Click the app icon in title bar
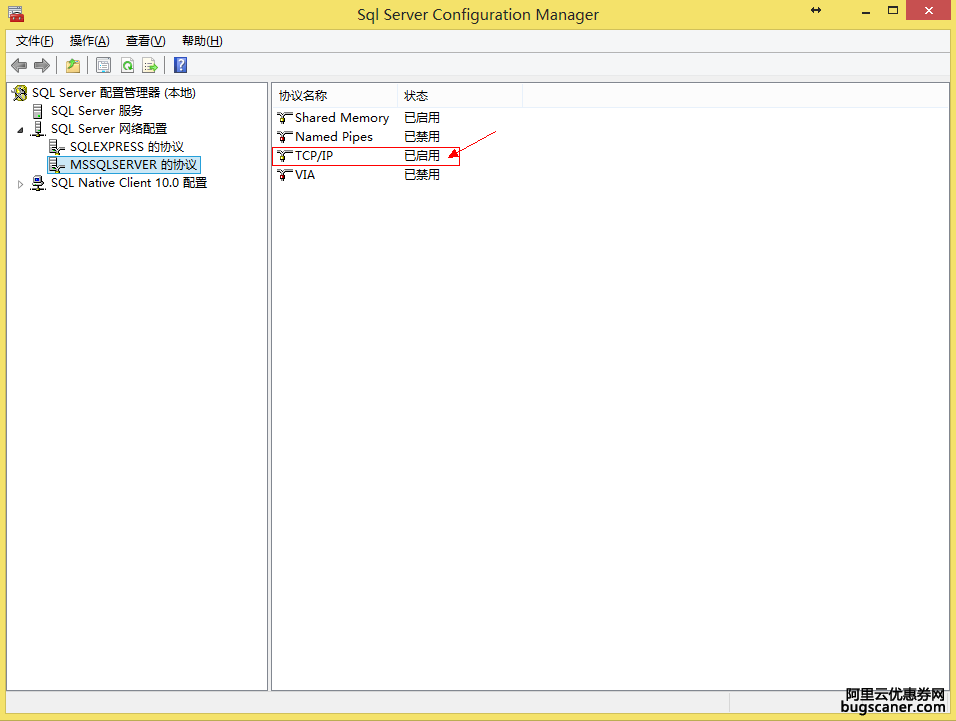 click(16, 14)
